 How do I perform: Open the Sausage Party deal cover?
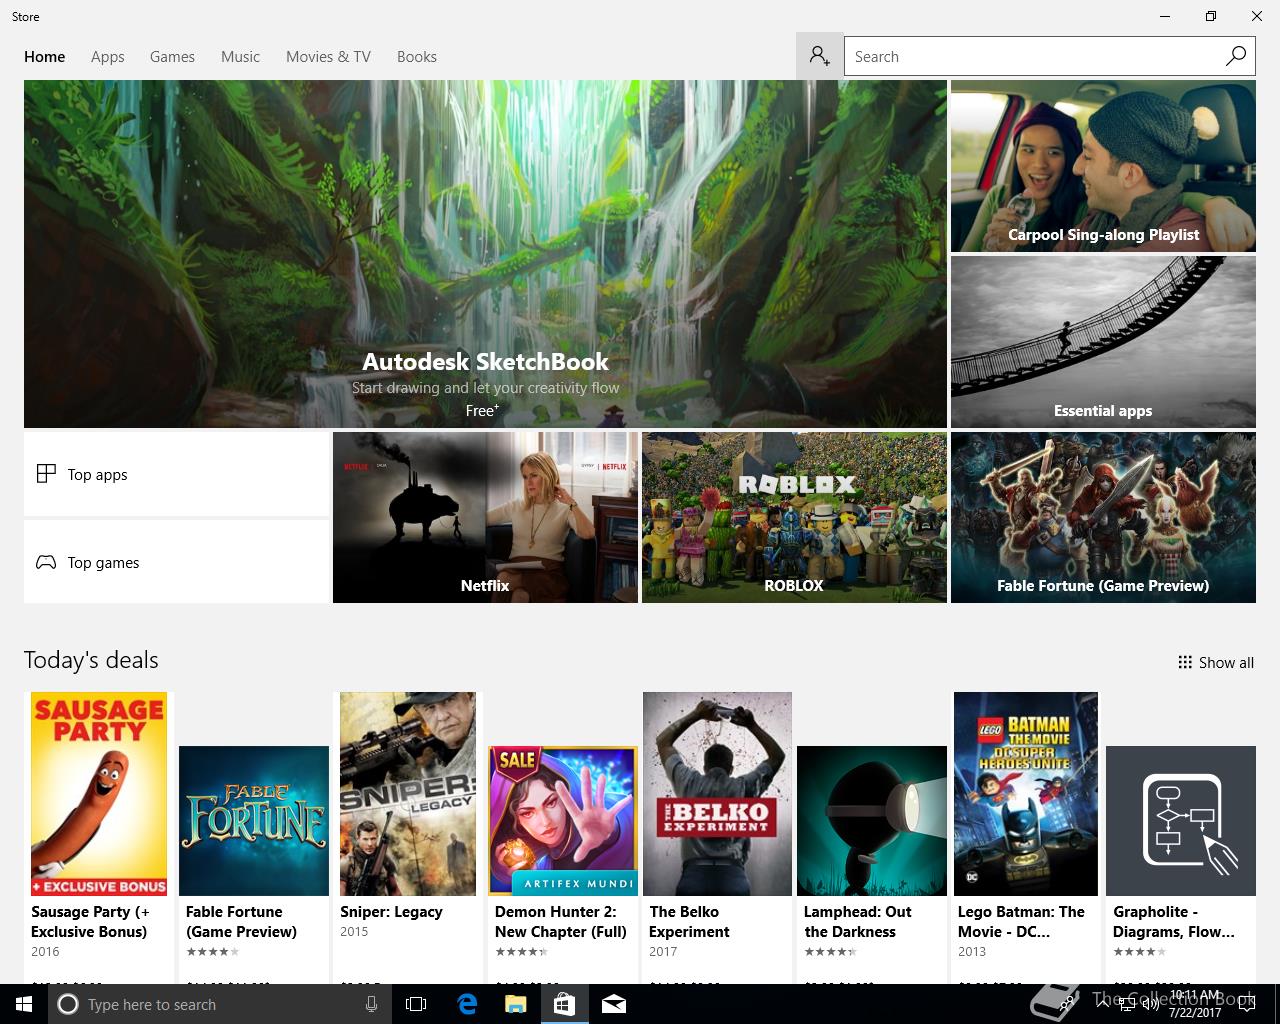(x=99, y=794)
